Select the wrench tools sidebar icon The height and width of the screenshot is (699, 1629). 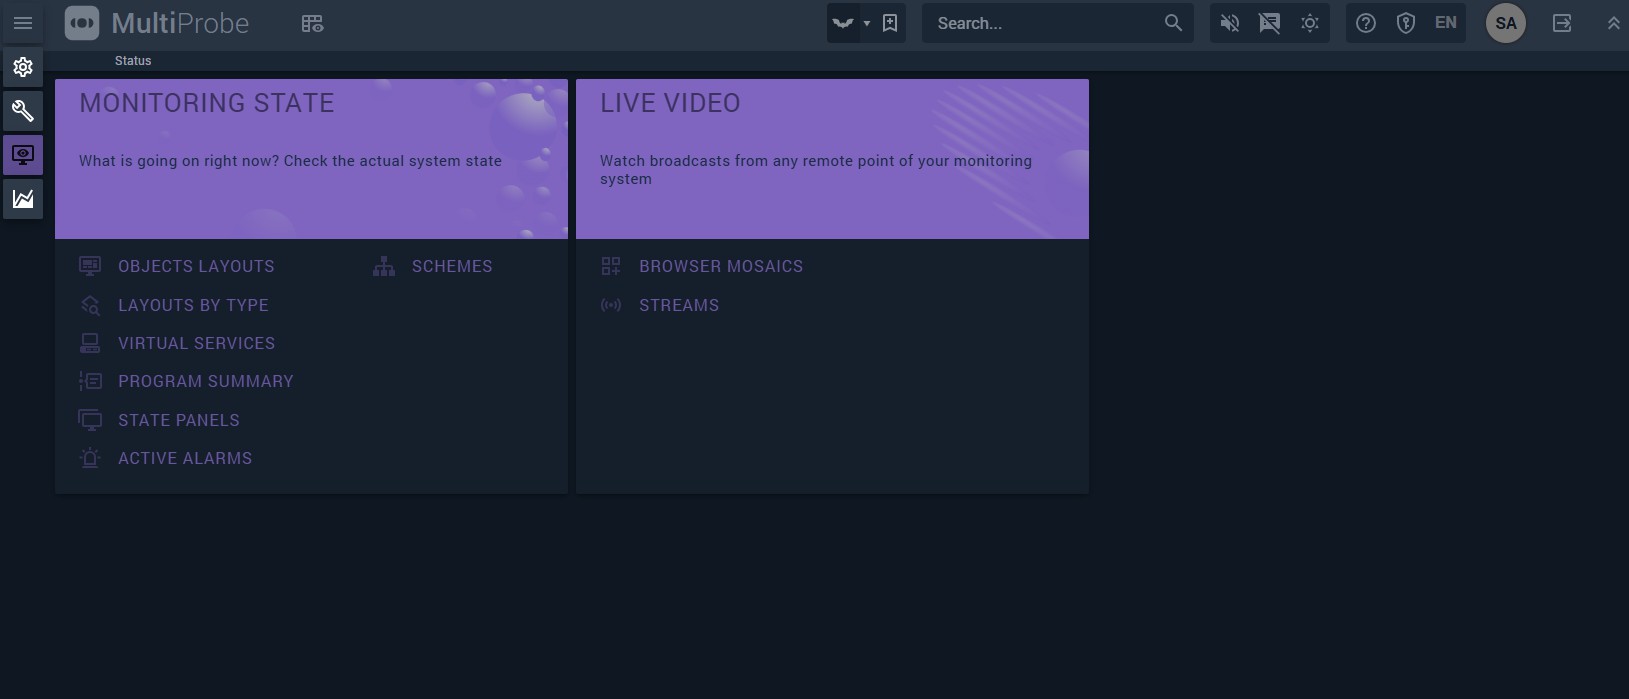point(22,111)
